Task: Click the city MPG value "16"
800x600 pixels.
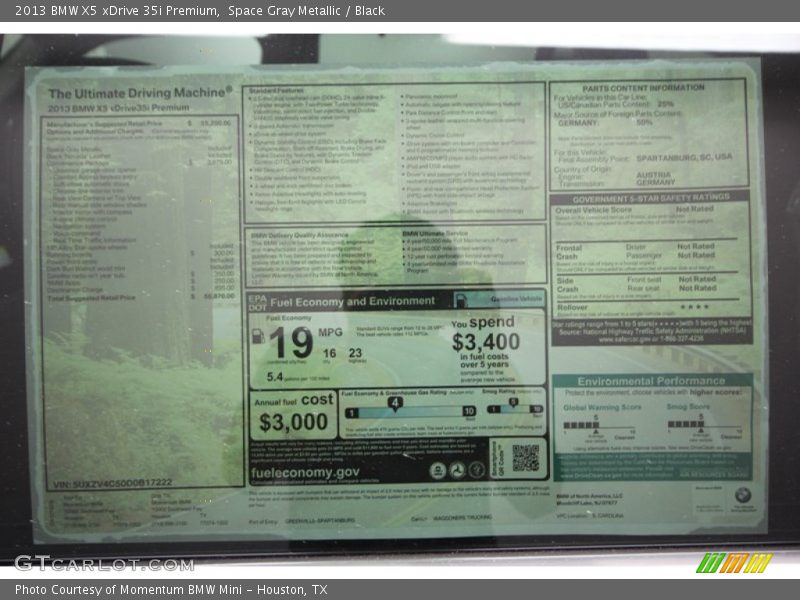Action: (329, 353)
